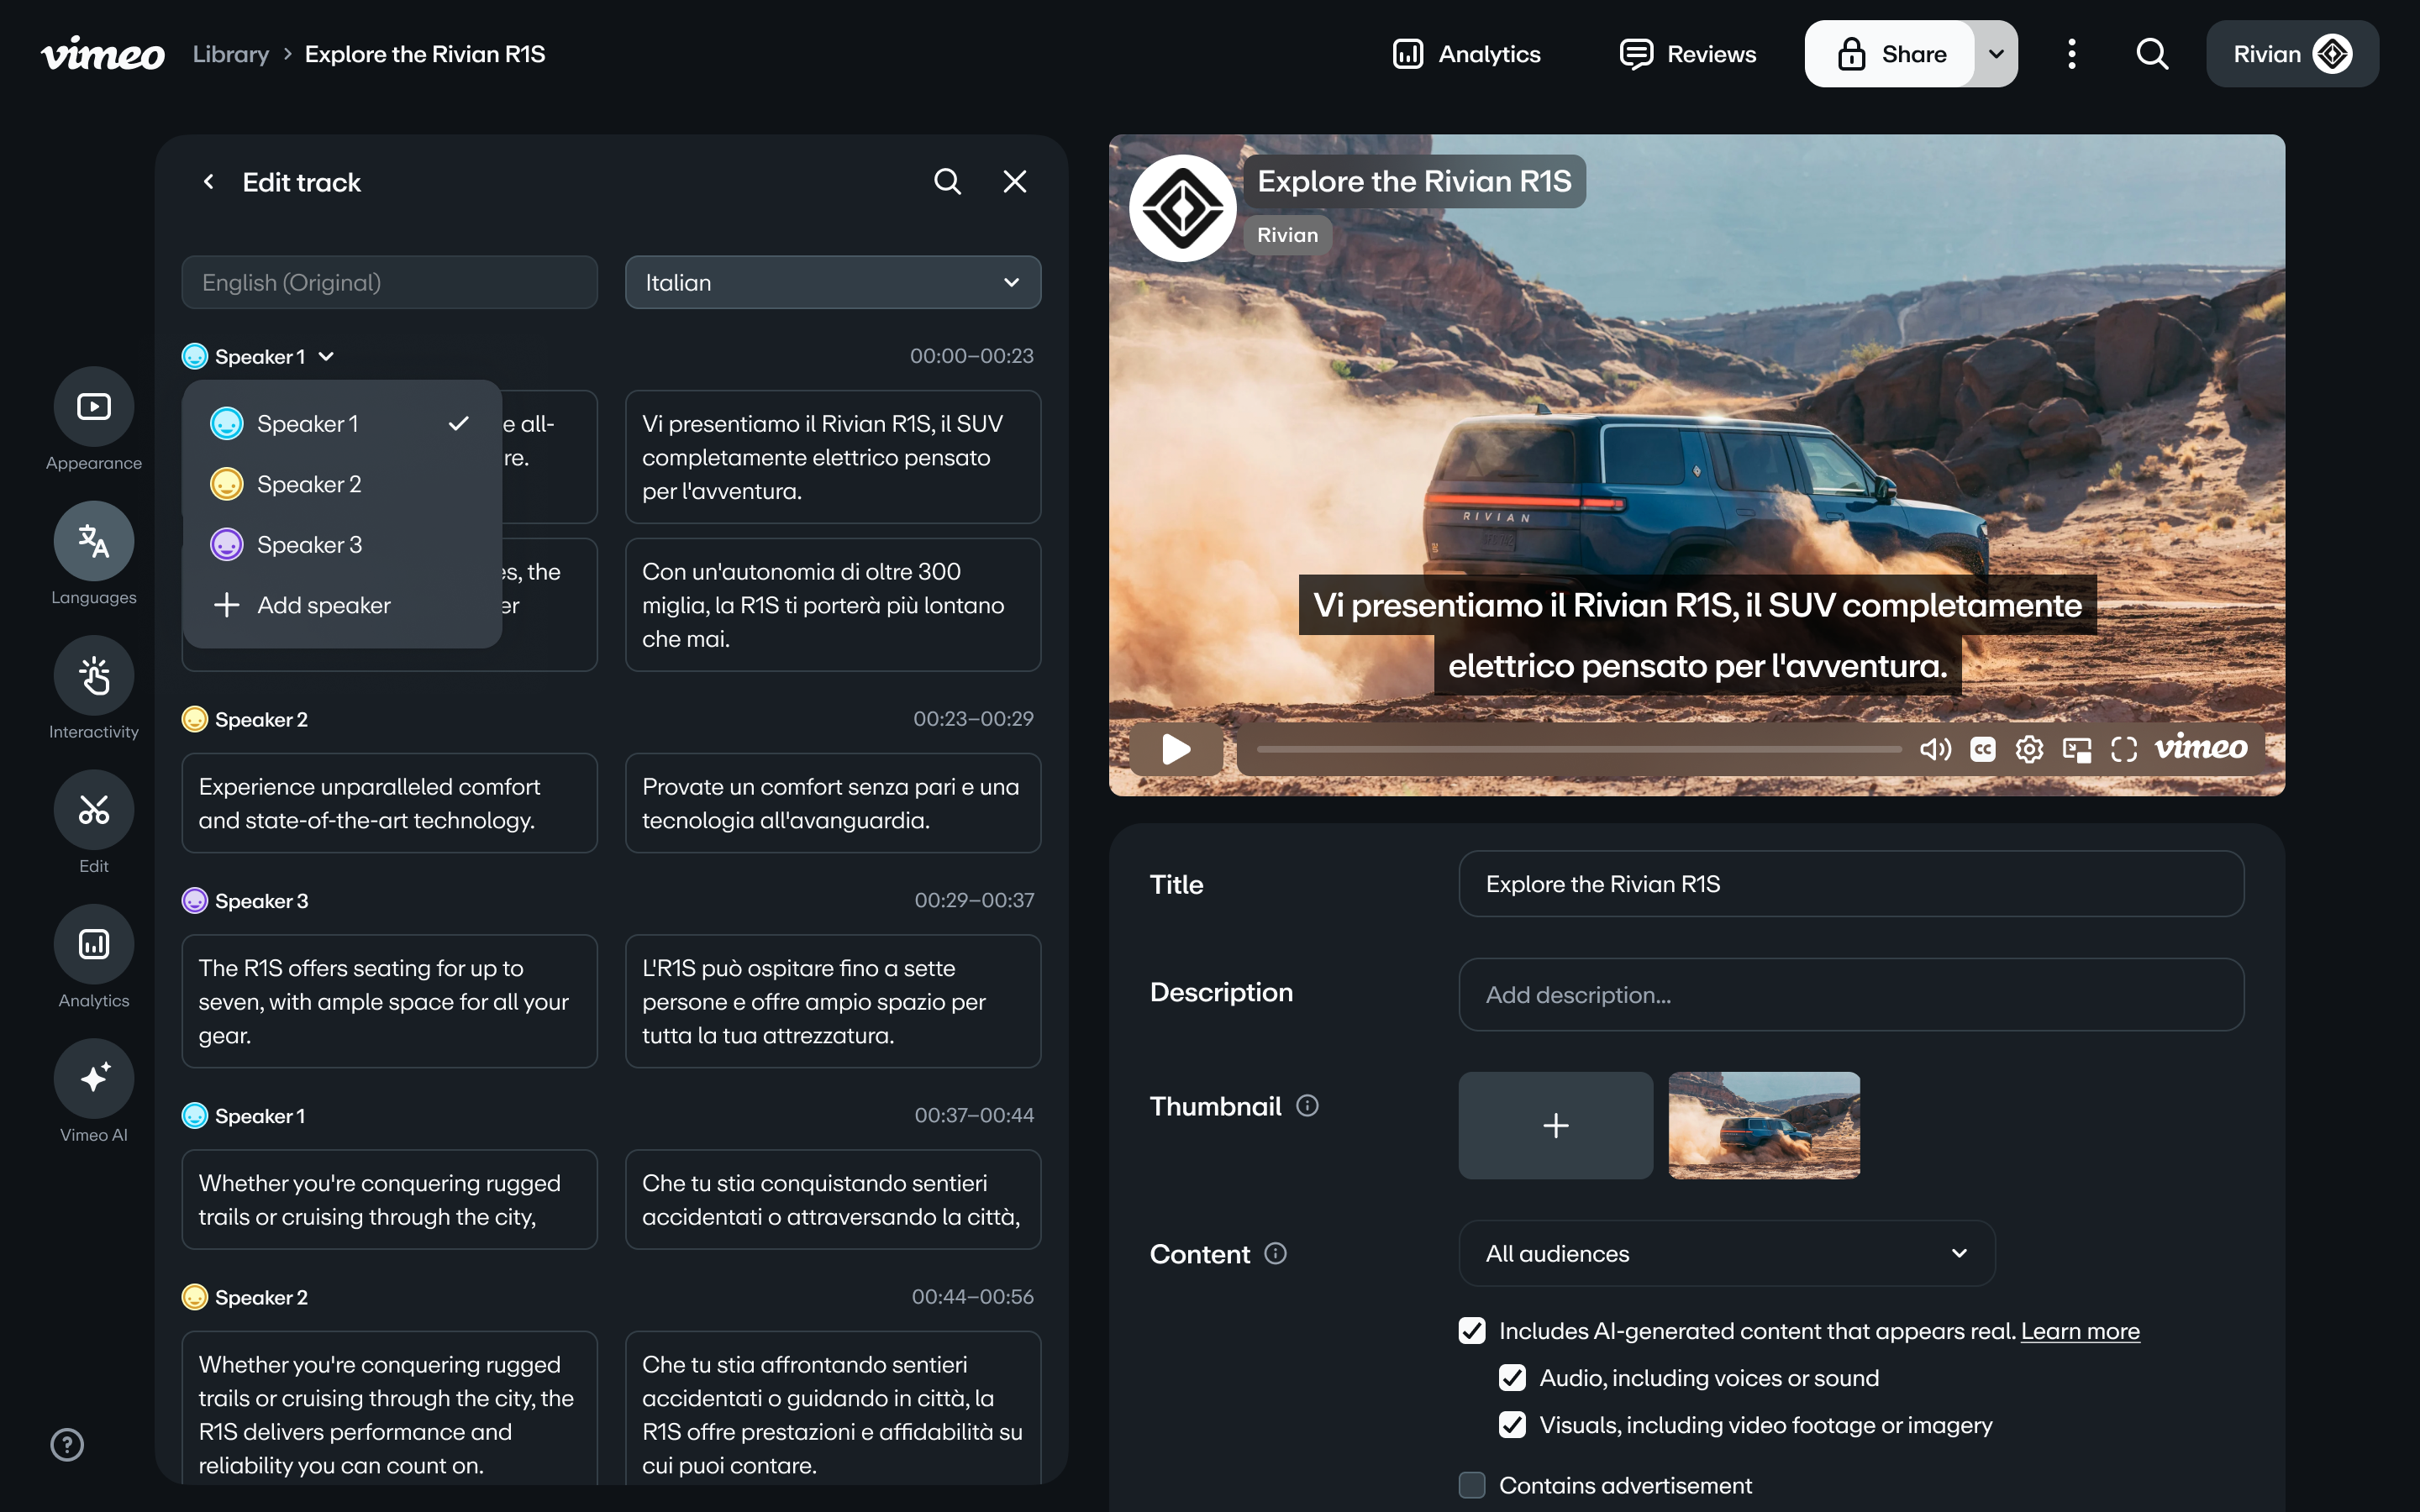Enter fullscreen mode in the video player

[x=2123, y=749]
